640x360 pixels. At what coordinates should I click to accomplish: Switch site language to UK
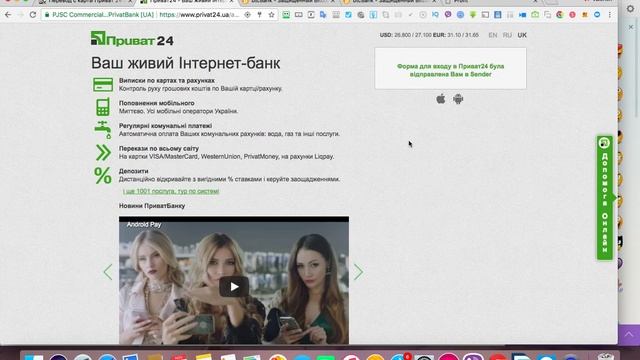tap(522, 35)
